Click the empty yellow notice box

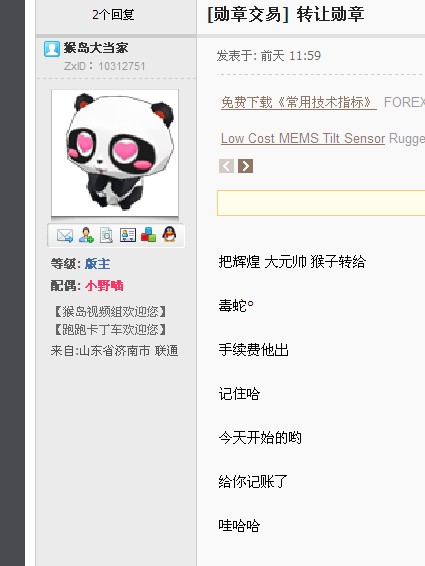[x=321, y=203]
